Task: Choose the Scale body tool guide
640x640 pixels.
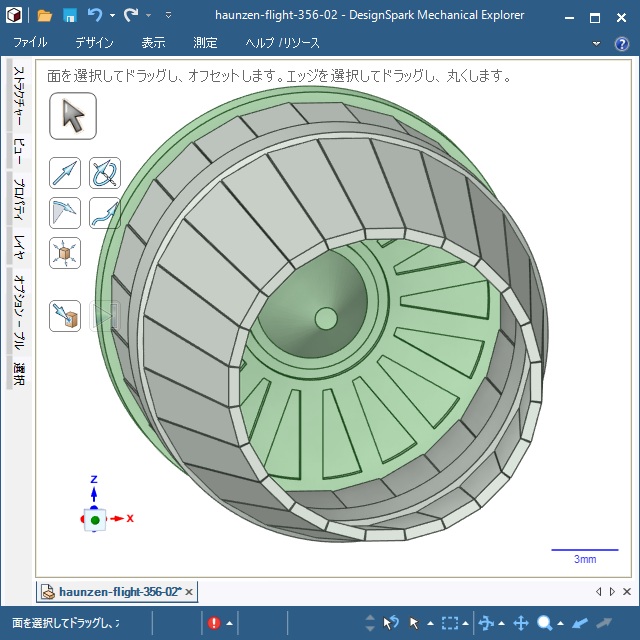Action: pyautogui.click(x=65, y=253)
